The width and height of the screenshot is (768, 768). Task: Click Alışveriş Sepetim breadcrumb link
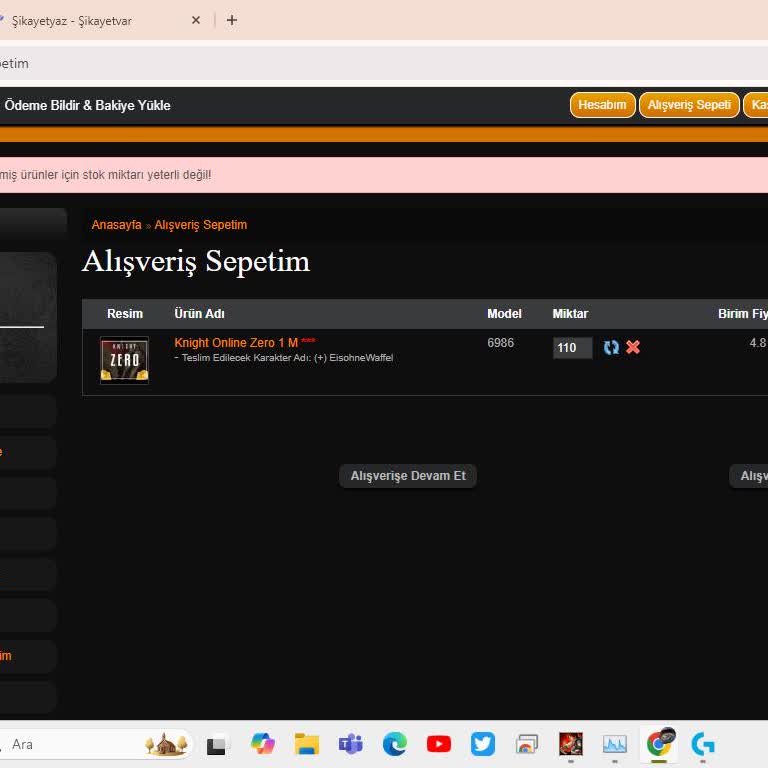coord(201,225)
